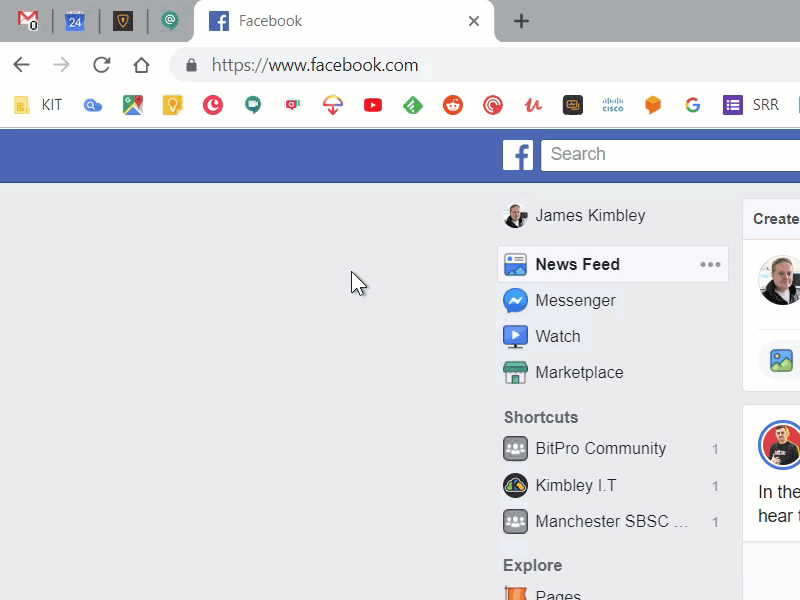This screenshot has height=600, width=800.
Task: Open James Kimbley's profile
Action: (574, 215)
